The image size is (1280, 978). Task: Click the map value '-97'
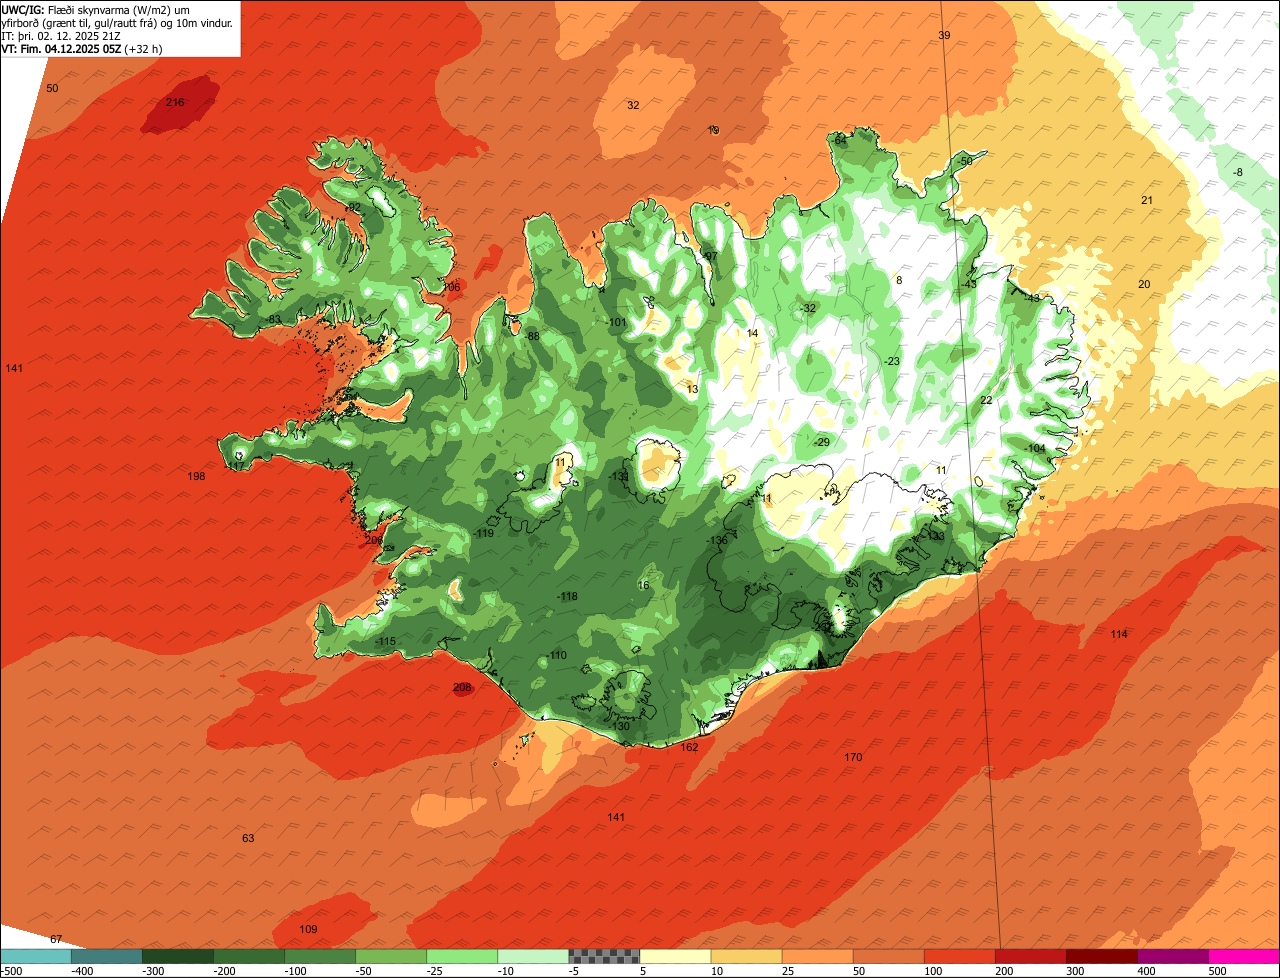(x=710, y=257)
